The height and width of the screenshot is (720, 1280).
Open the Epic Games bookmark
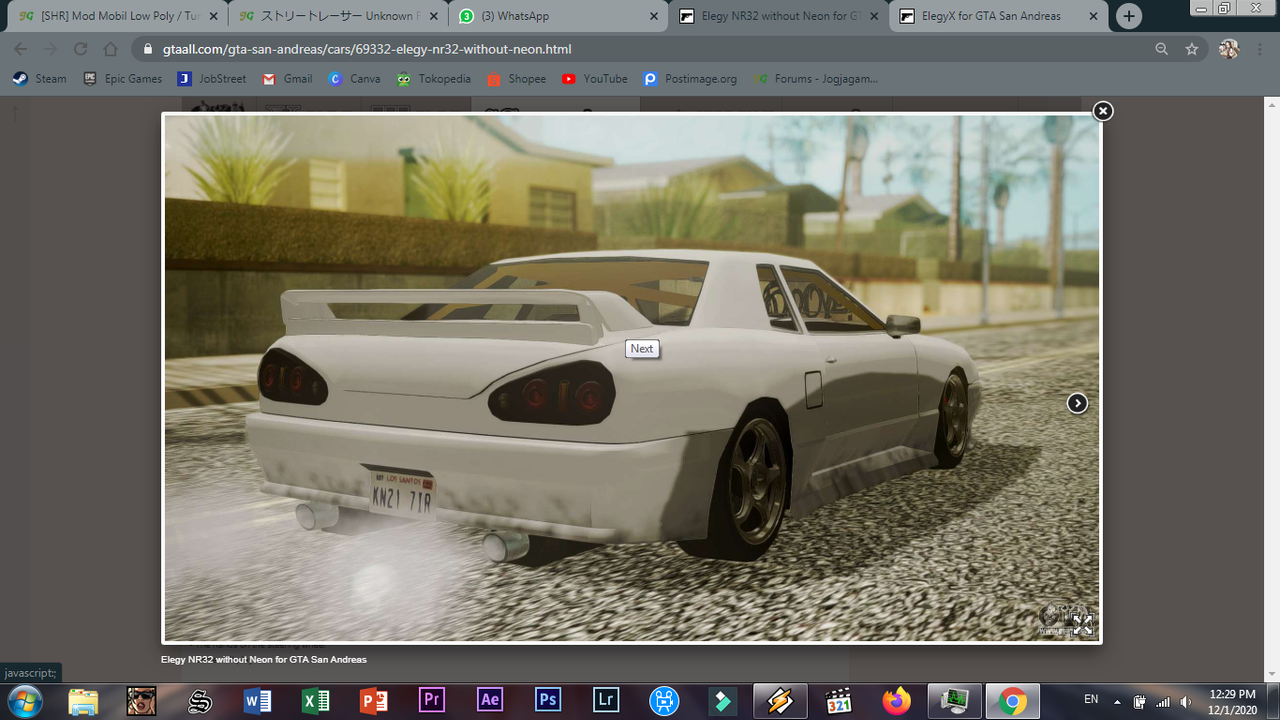[122, 79]
